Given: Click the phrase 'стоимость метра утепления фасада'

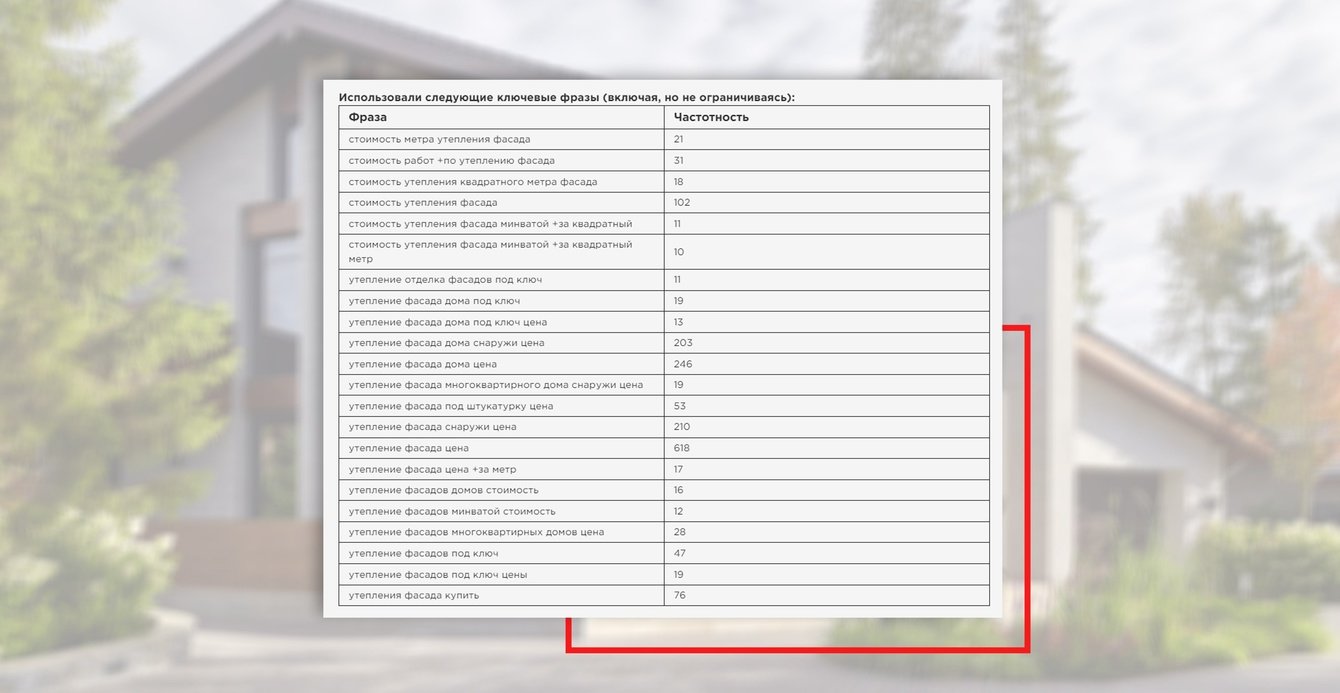Looking at the screenshot, I should click(x=439, y=139).
